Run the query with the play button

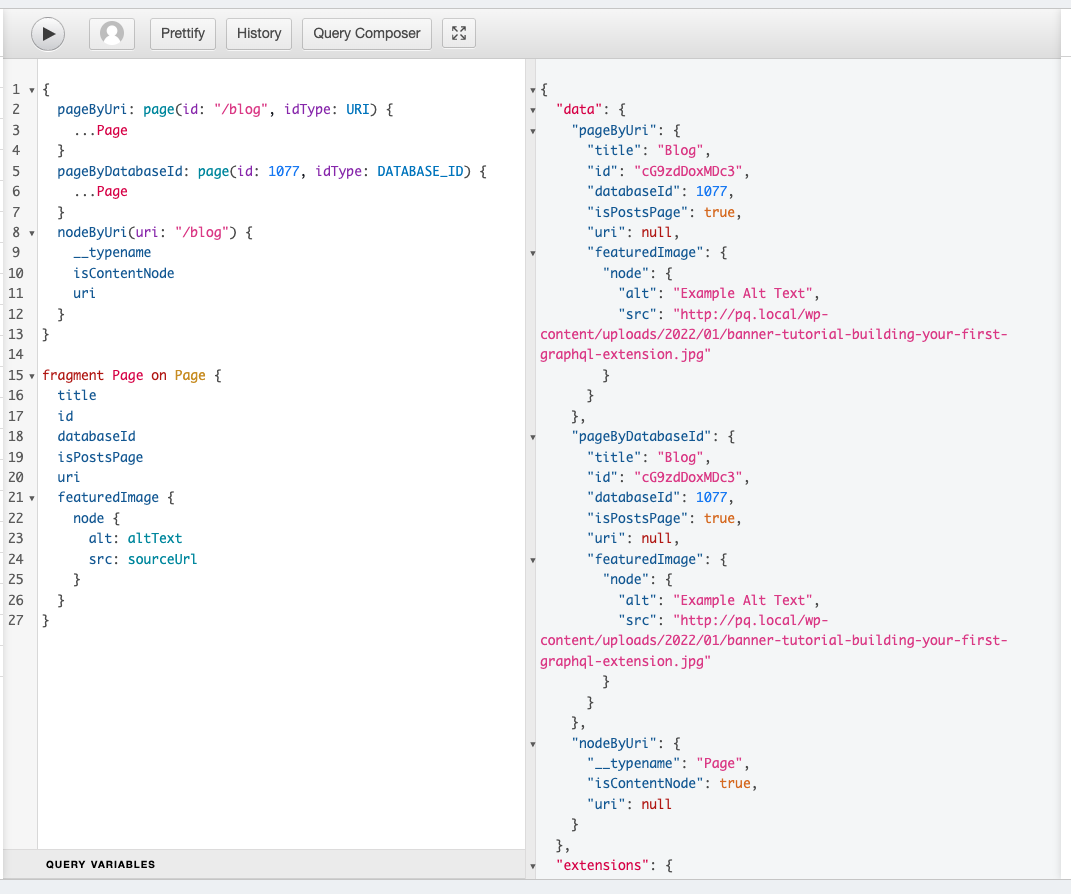(x=48, y=33)
